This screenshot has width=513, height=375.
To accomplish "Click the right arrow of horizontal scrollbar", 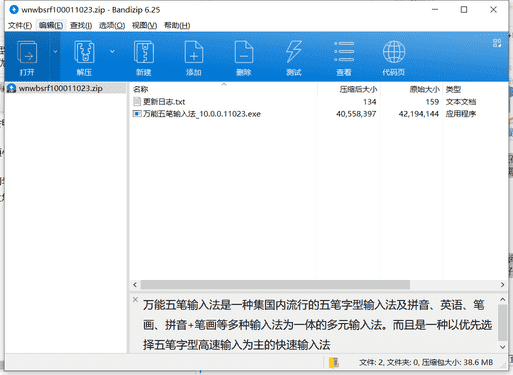I will 502,285.
